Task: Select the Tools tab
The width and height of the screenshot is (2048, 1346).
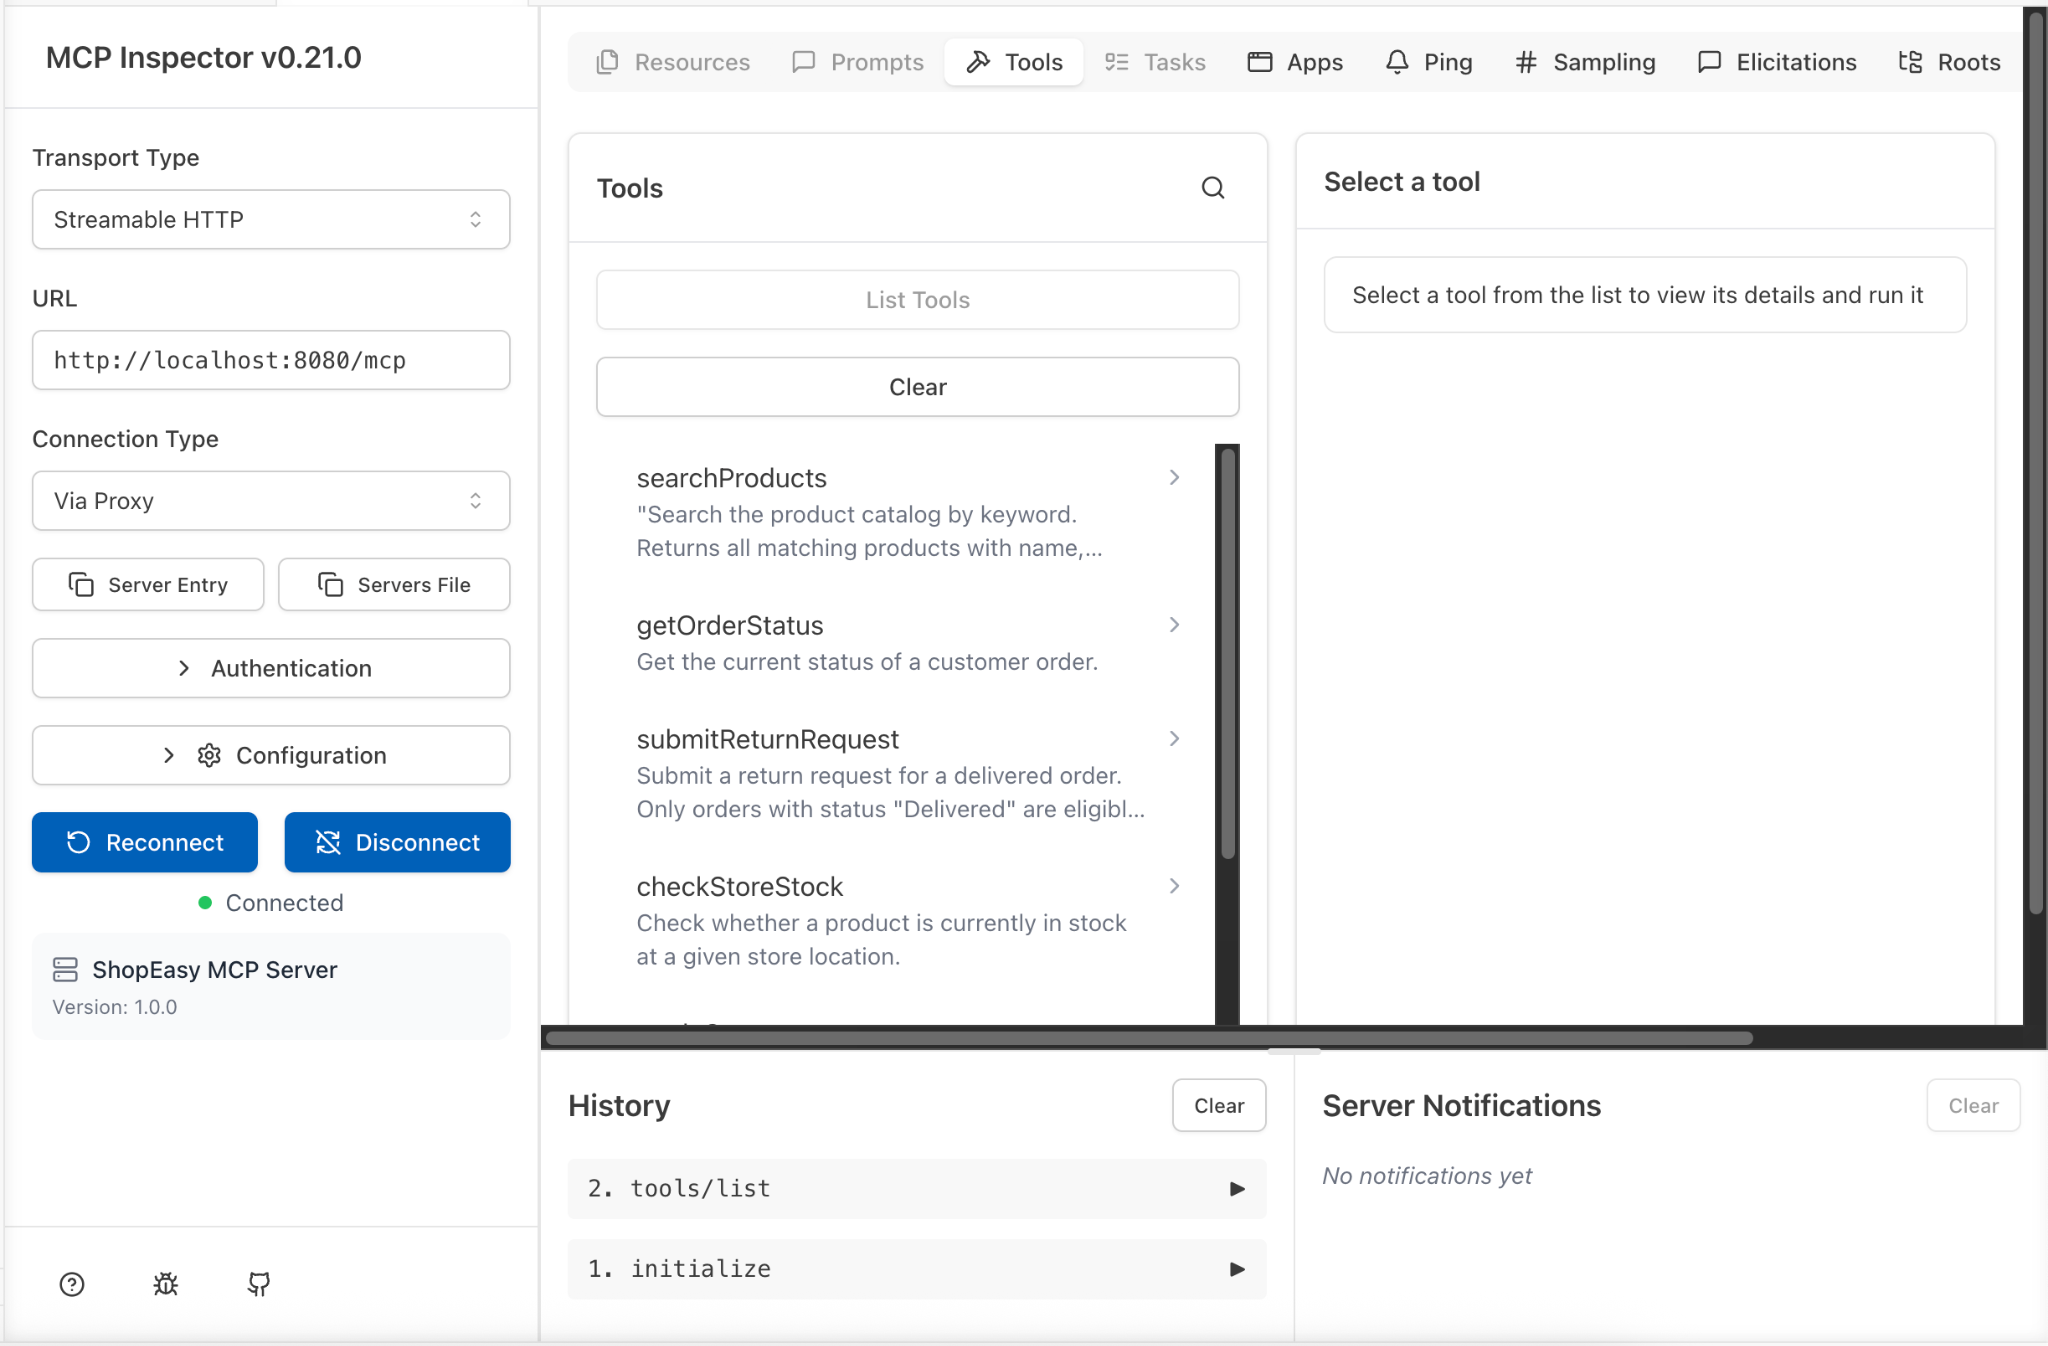Action: pyautogui.click(x=1014, y=62)
